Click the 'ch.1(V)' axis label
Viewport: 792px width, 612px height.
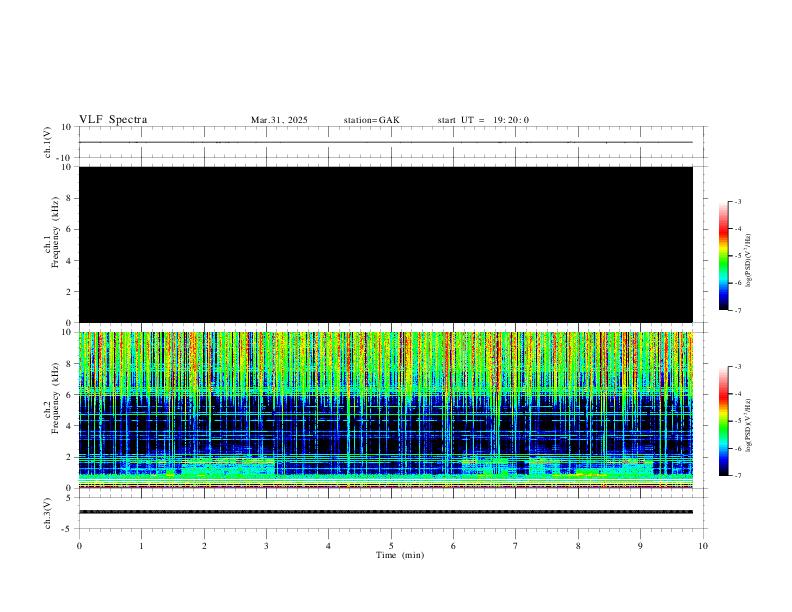tap(48, 142)
